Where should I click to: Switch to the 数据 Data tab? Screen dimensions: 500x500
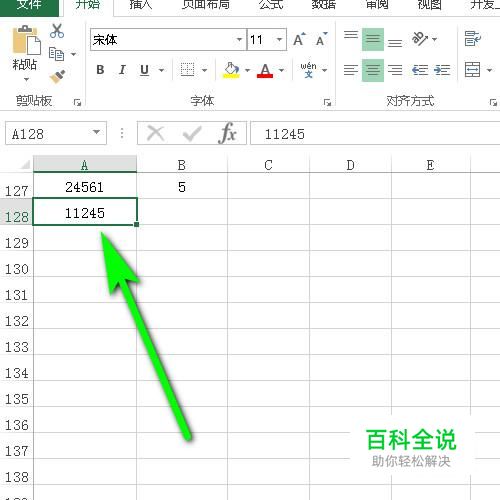[x=324, y=5]
